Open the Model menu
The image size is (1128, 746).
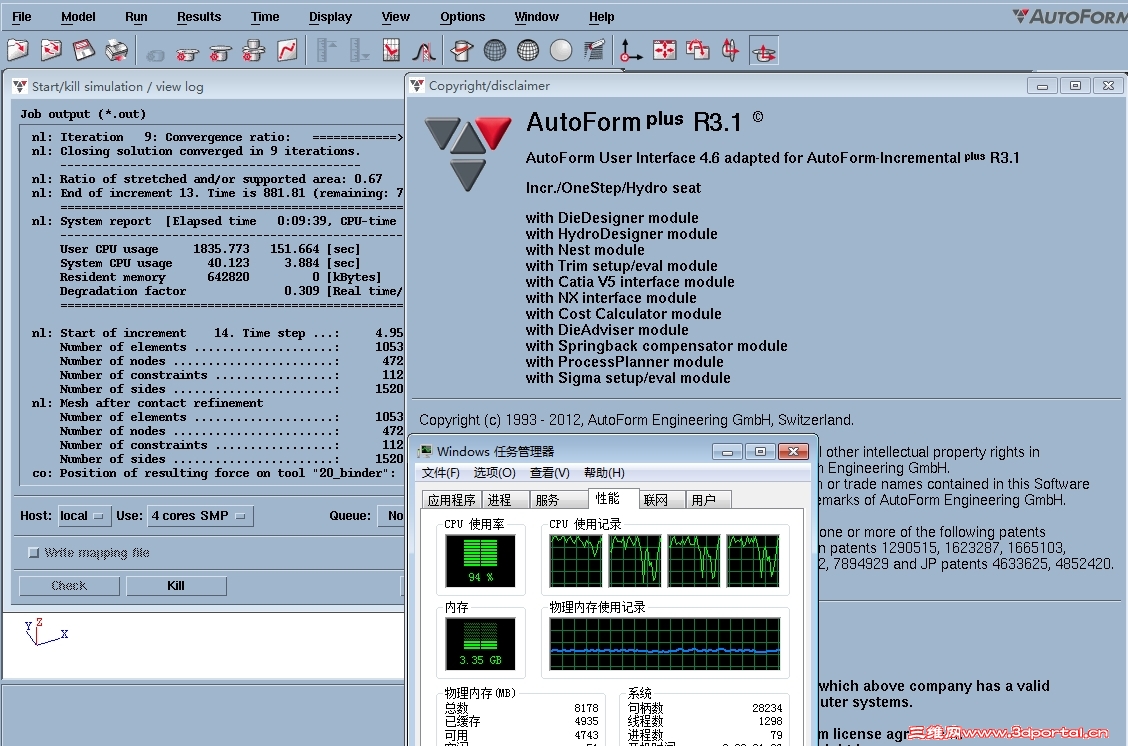[78, 17]
